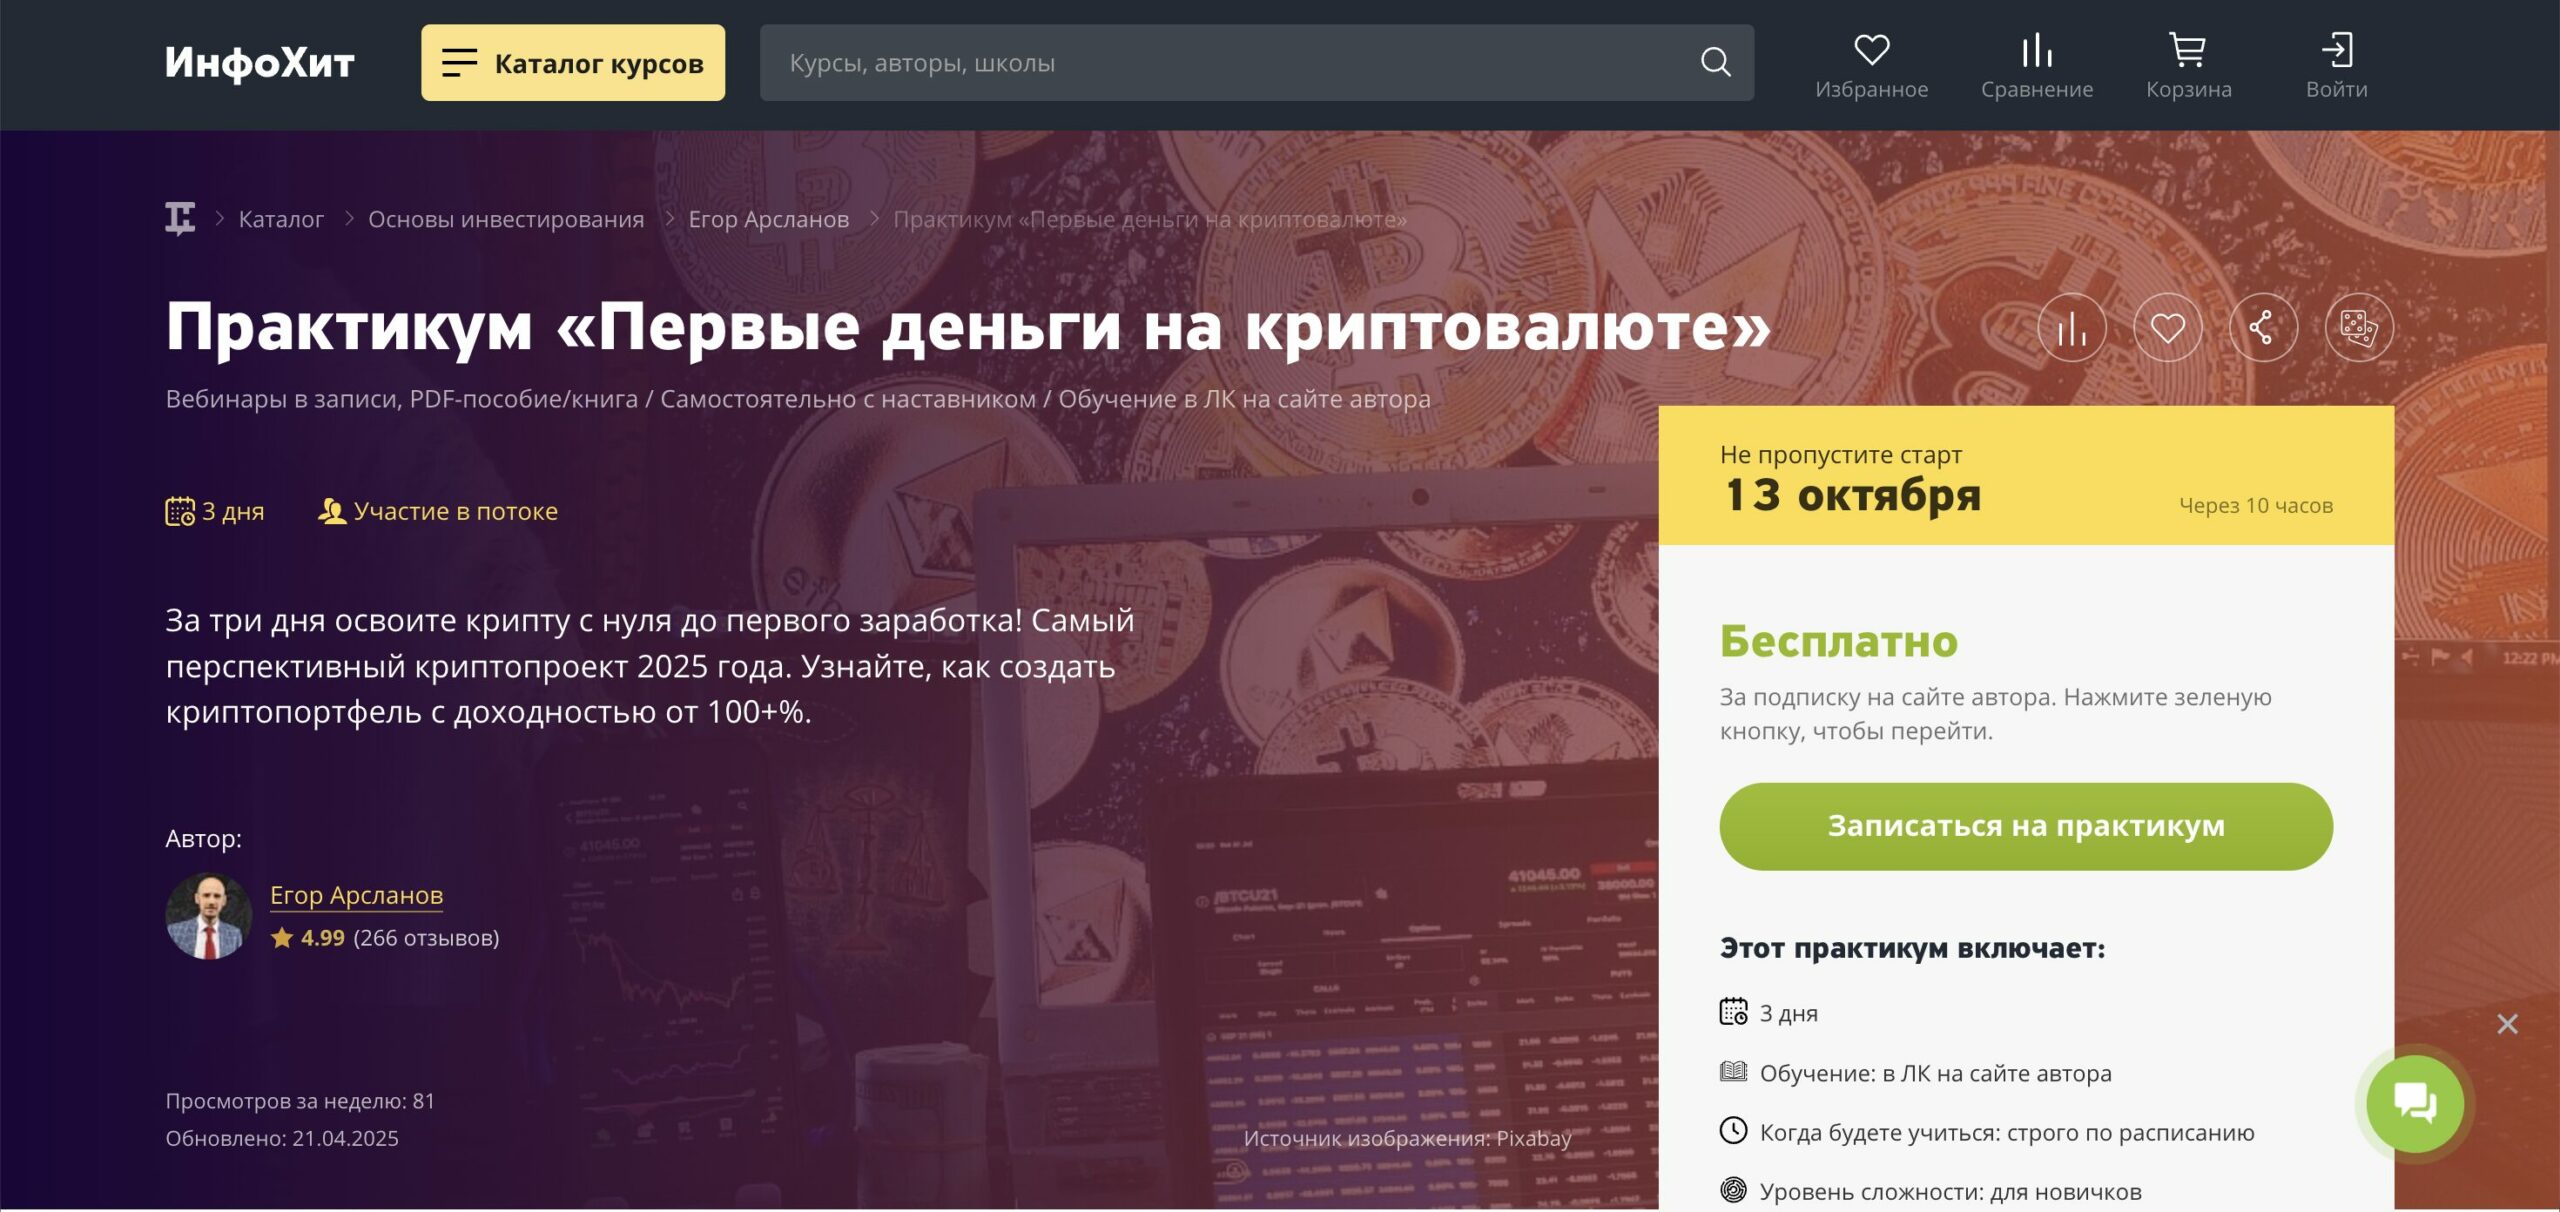Go to home breadcrumb logo icon
The image size is (2560, 1212).
click(x=180, y=218)
